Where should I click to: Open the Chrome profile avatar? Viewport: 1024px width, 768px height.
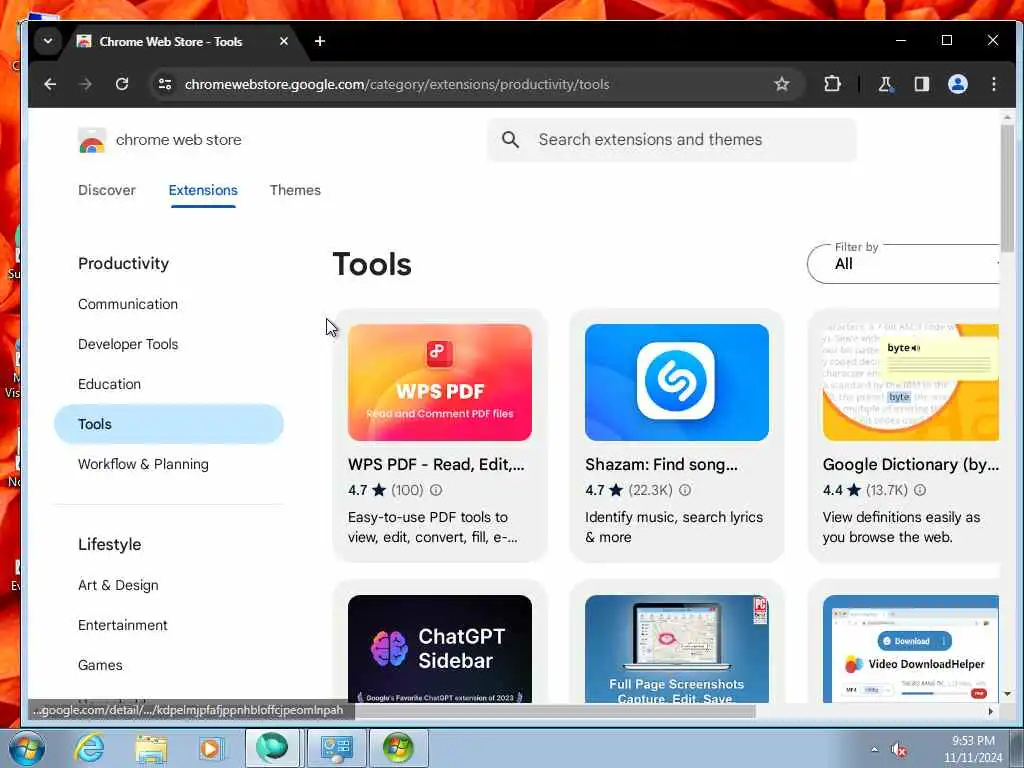pos(957,84)
